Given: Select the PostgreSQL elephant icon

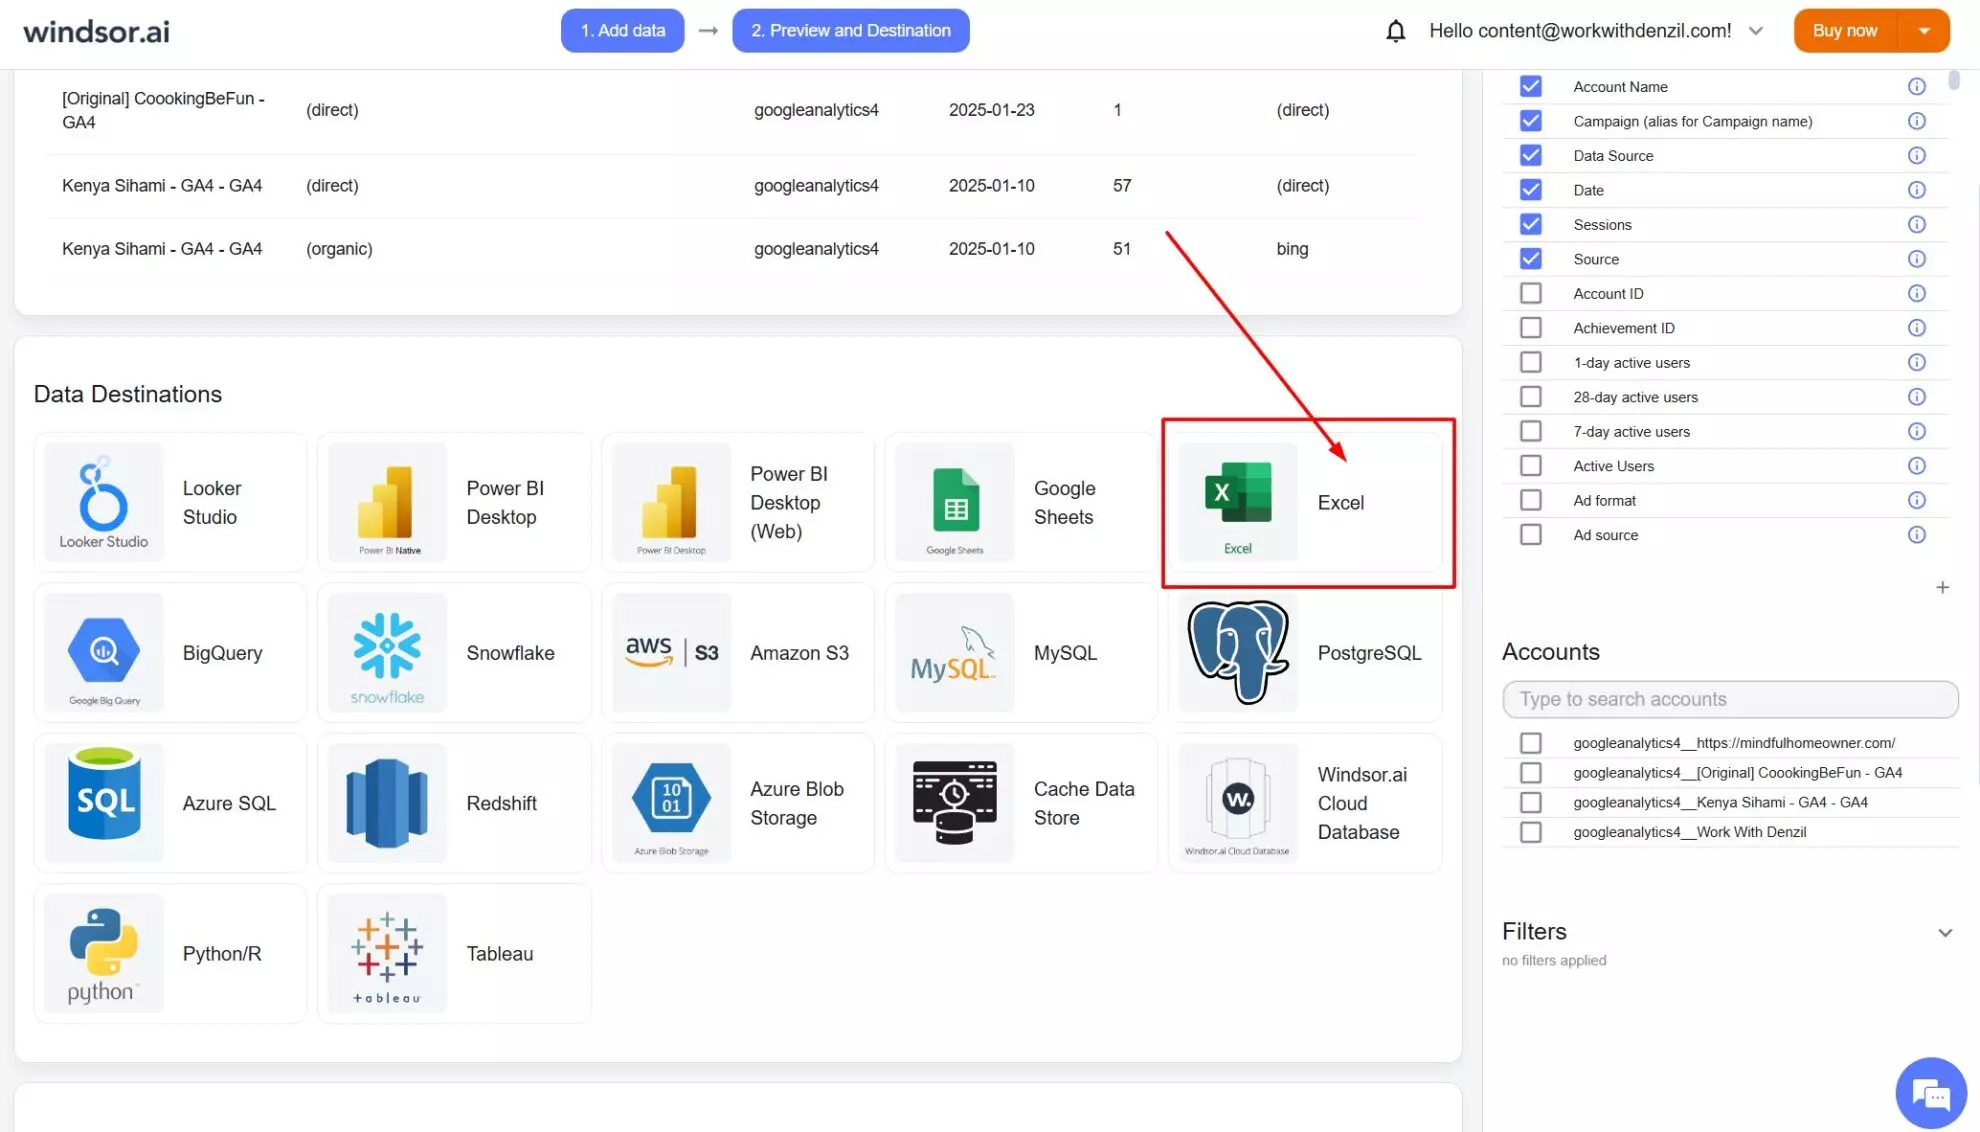Looking at the screenshot, I should [x=1238, y=652].
